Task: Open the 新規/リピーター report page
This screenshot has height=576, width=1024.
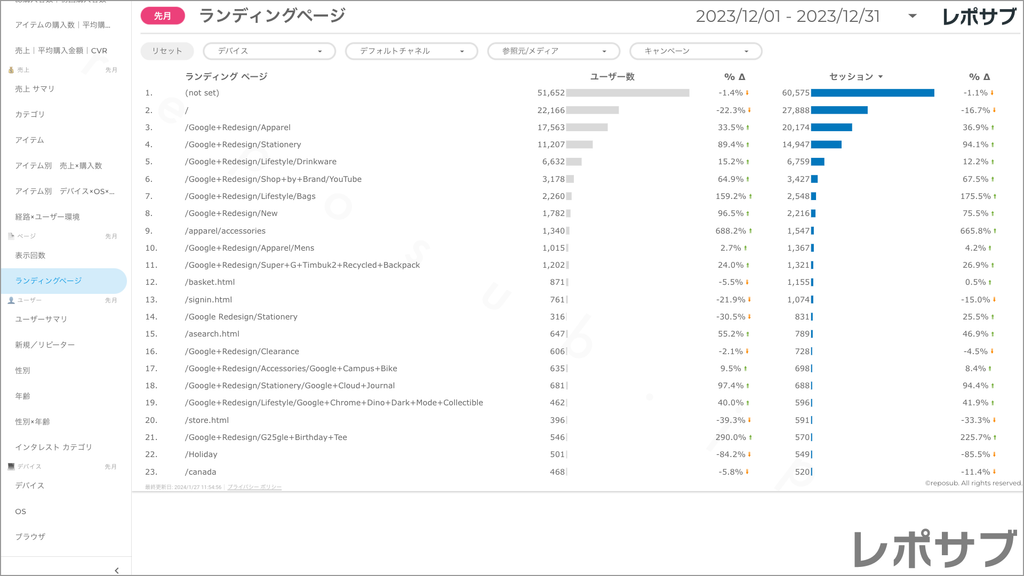Action: pyautogui.click(x=44, y=345)
